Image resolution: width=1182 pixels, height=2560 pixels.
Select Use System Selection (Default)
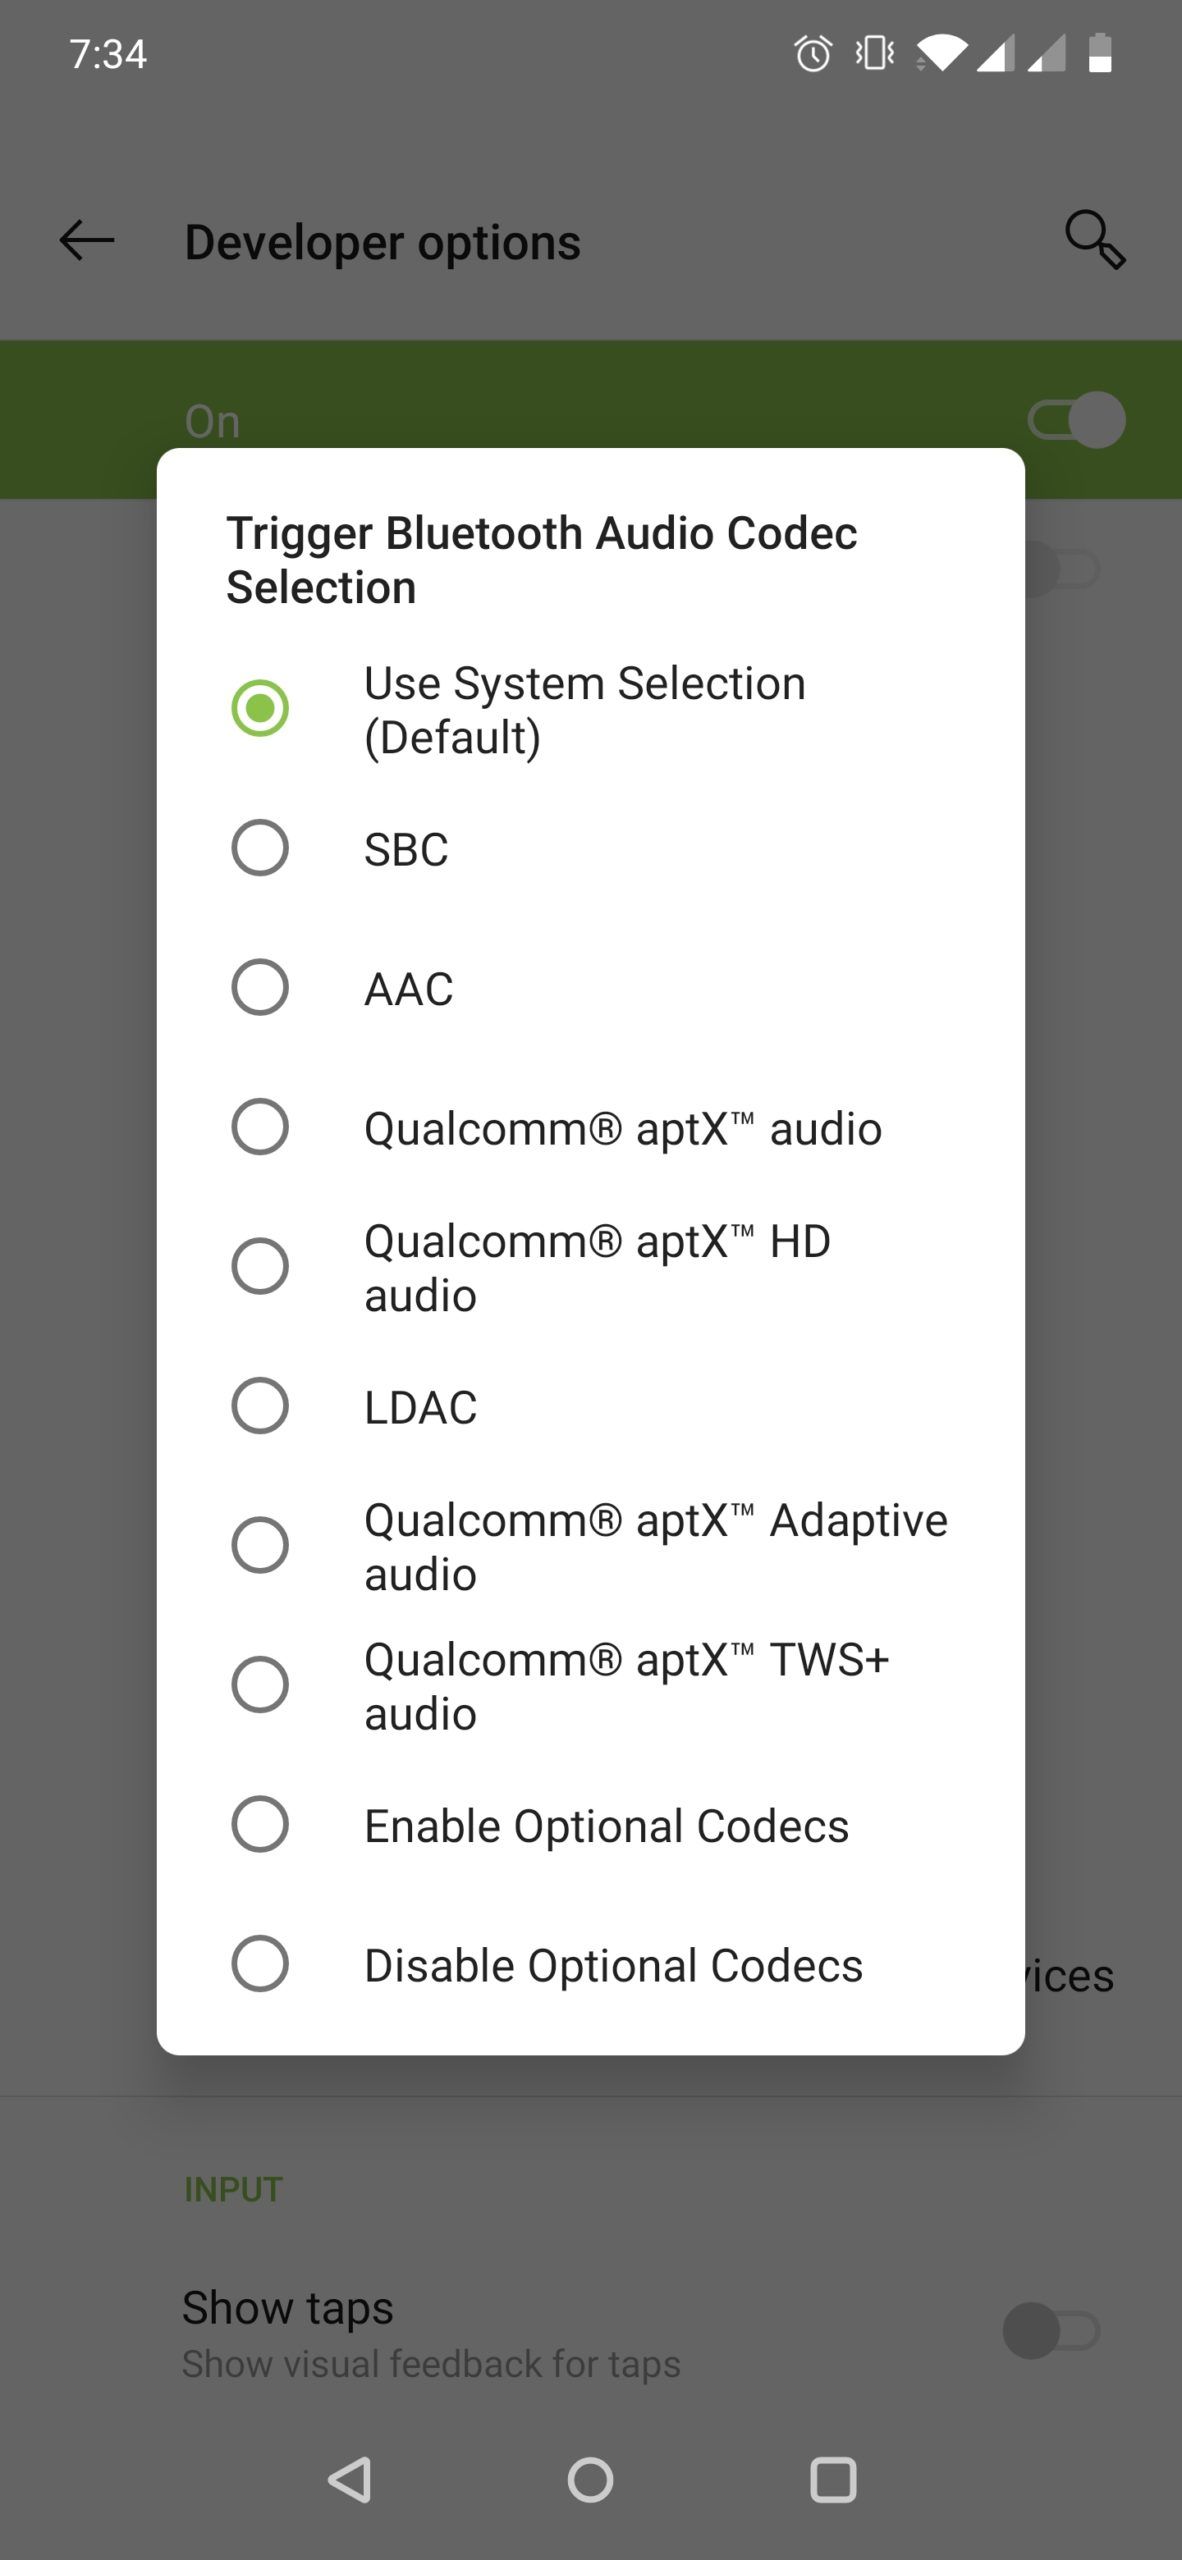click(x=260, y=709)
